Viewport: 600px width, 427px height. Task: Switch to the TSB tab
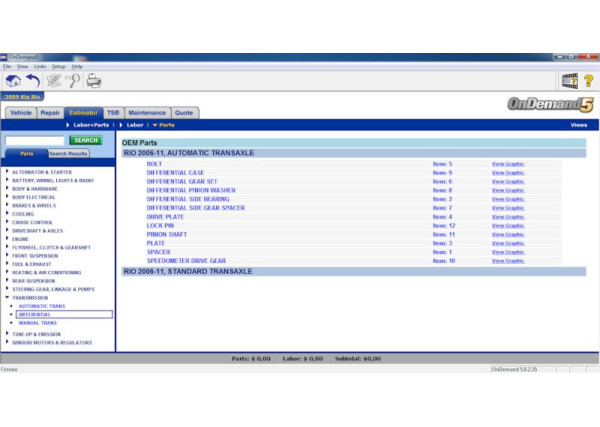113,113
